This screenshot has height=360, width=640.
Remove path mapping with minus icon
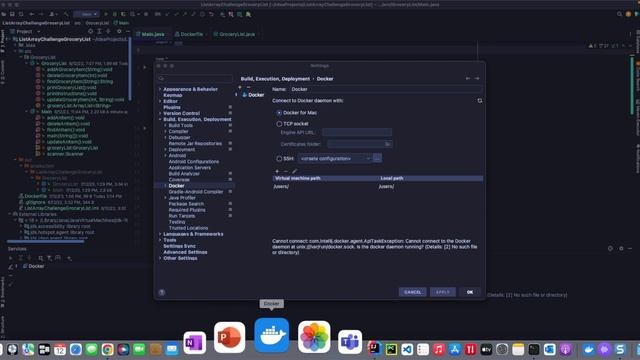click(x=286, y=171)
